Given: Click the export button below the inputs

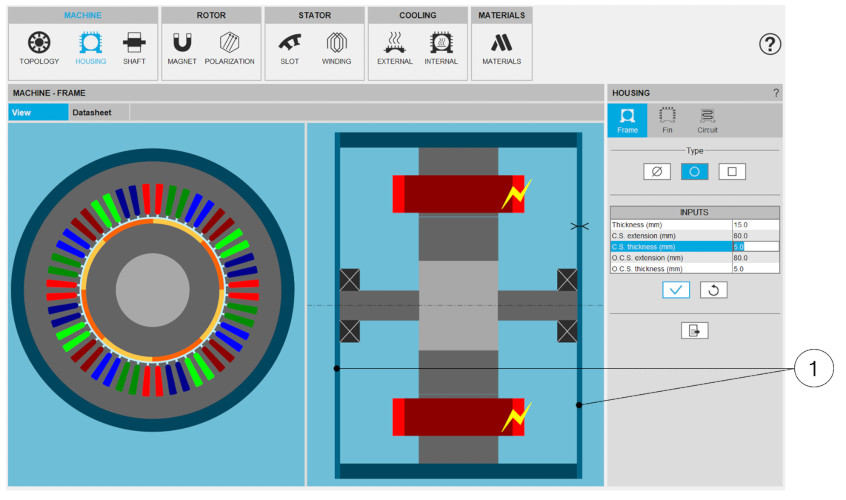Looking at the screenshot, I should coord(694,330).
